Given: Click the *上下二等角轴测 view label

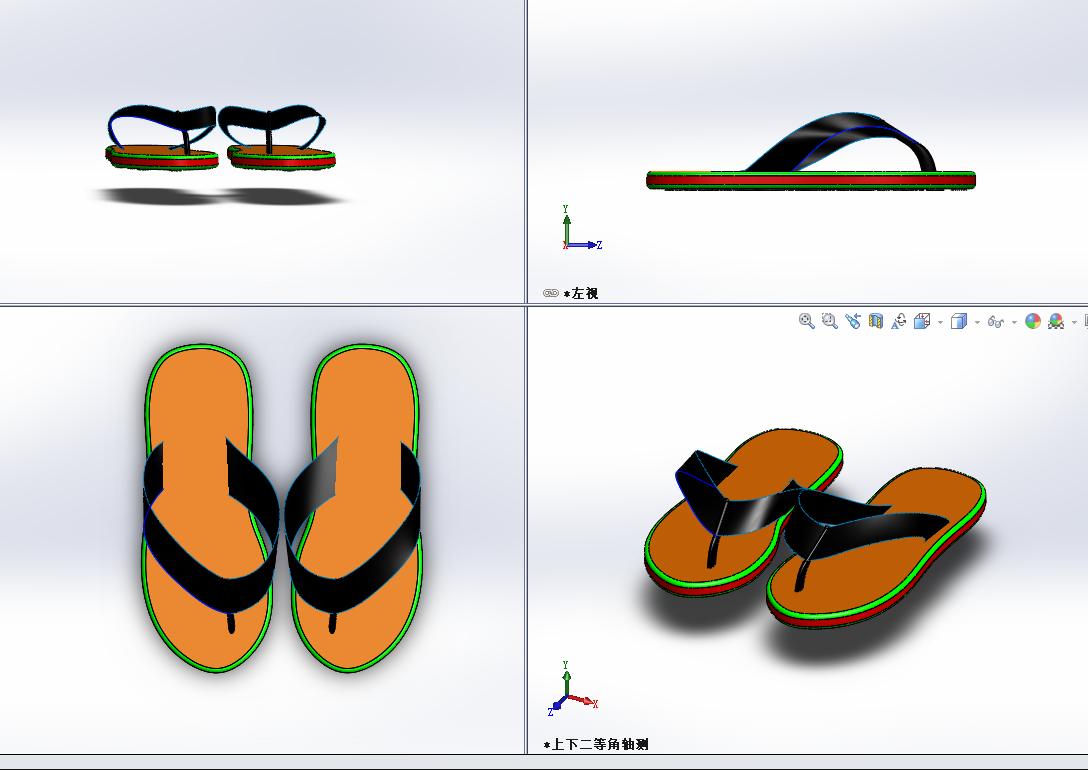Looking at the screenshot, I should point(597,744).
